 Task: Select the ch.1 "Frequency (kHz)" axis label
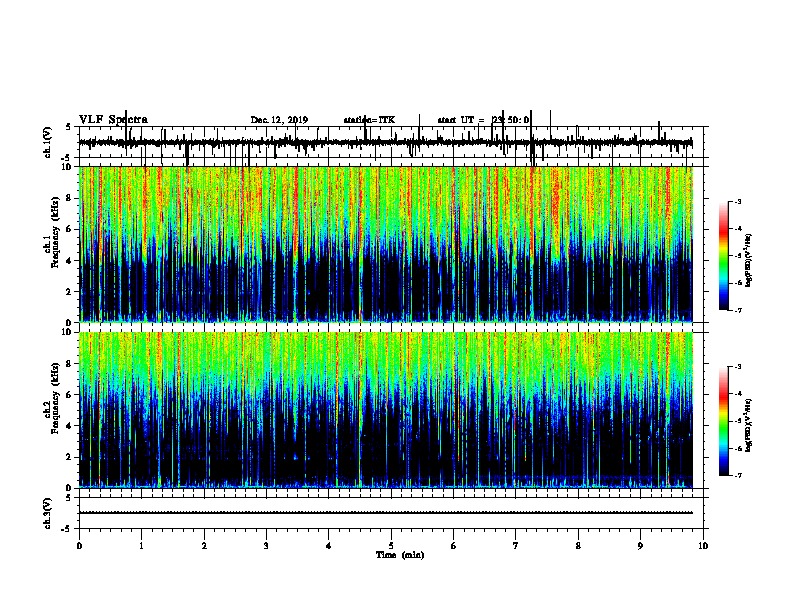click(55, 233)
